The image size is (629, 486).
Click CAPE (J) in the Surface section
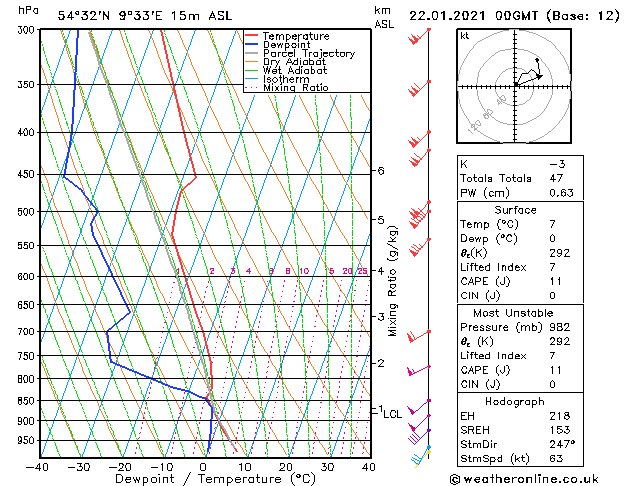click(485, 281)
